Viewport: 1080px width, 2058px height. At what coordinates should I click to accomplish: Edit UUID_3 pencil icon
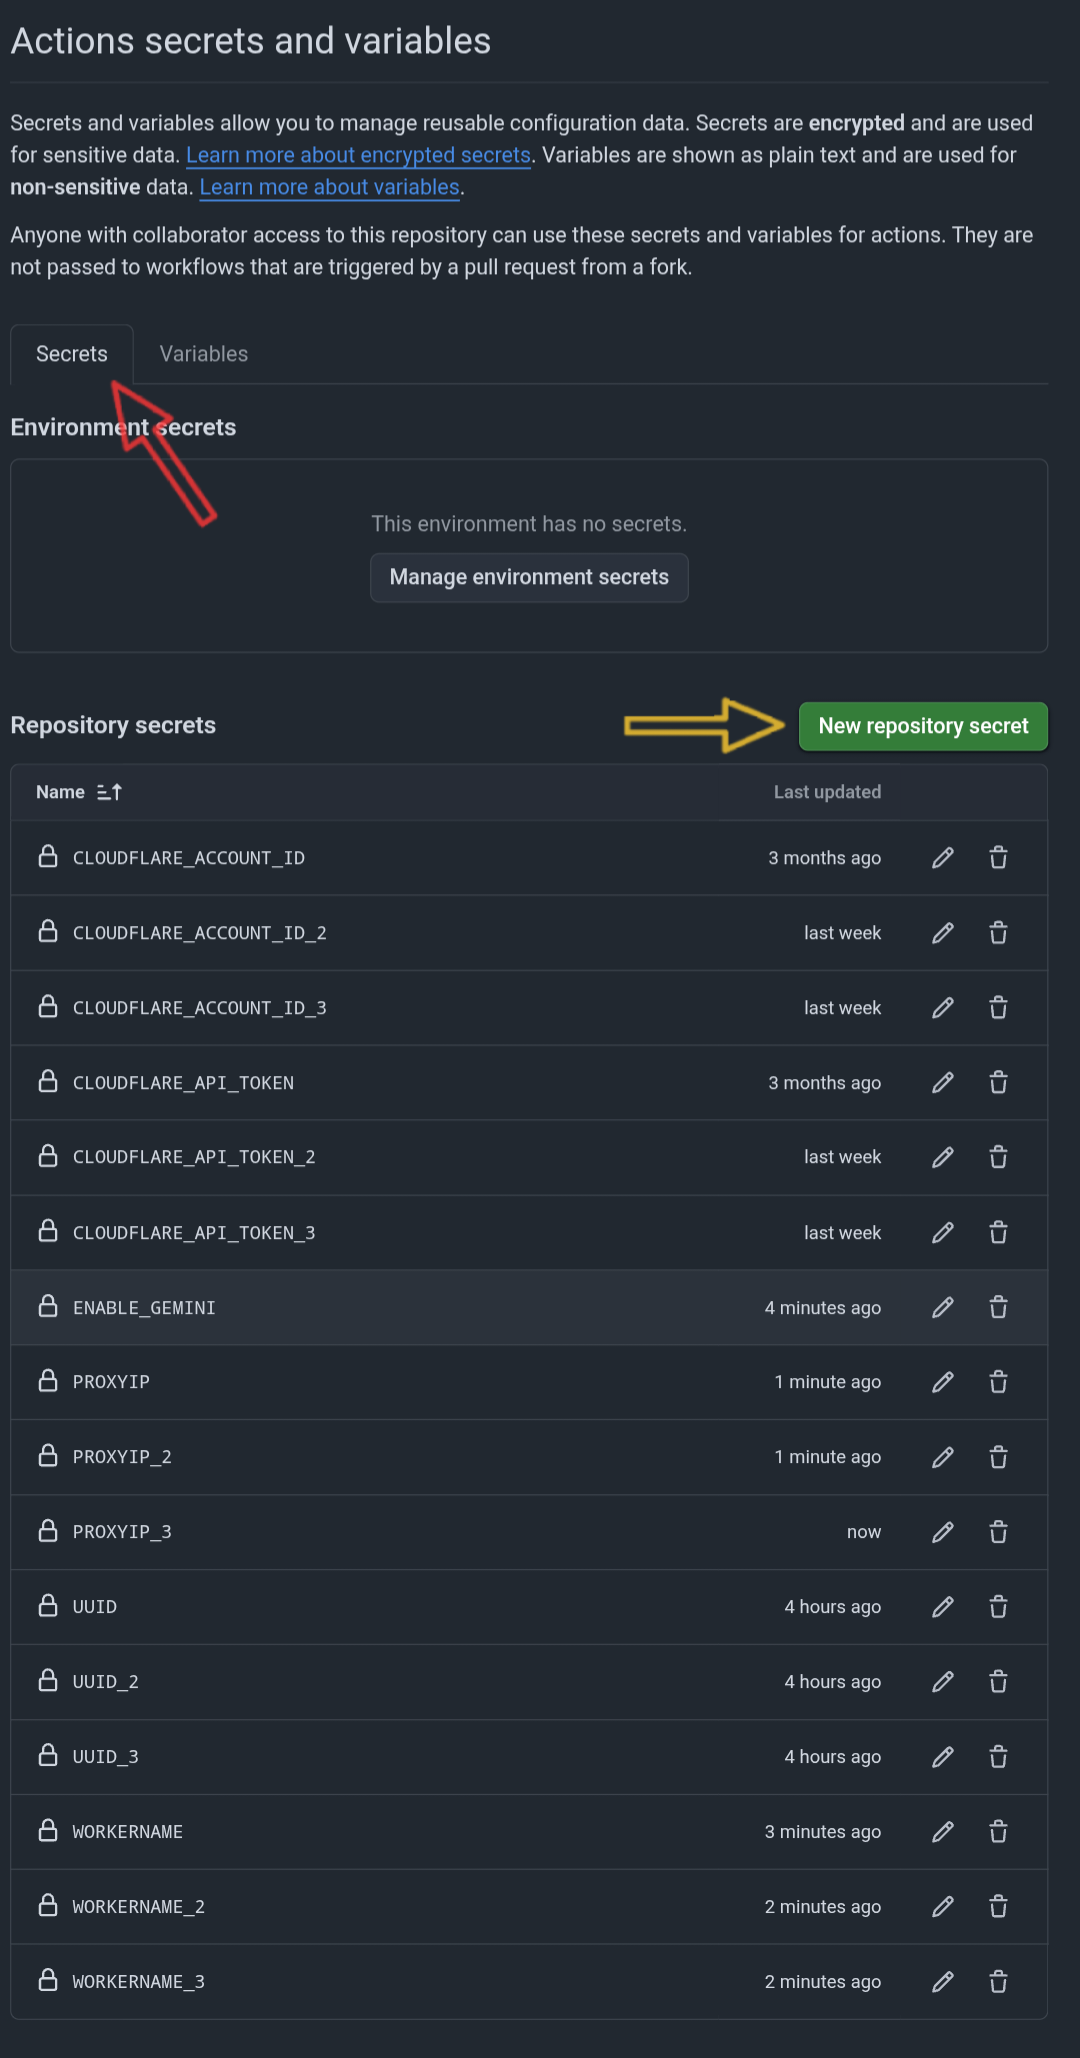tap(943, 1757)
